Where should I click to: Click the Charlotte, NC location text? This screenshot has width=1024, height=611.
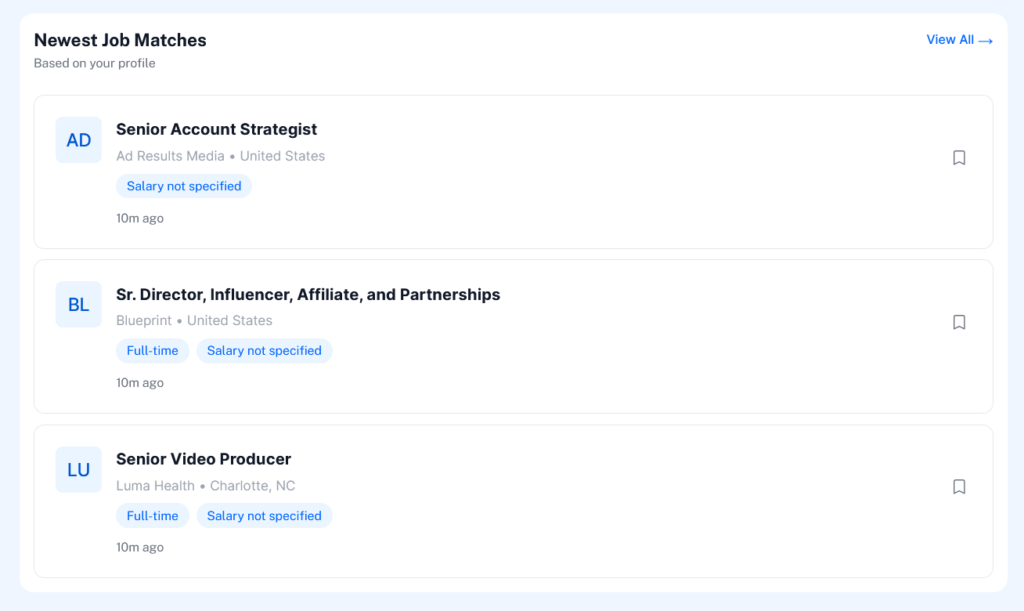[x=252, y=485]
